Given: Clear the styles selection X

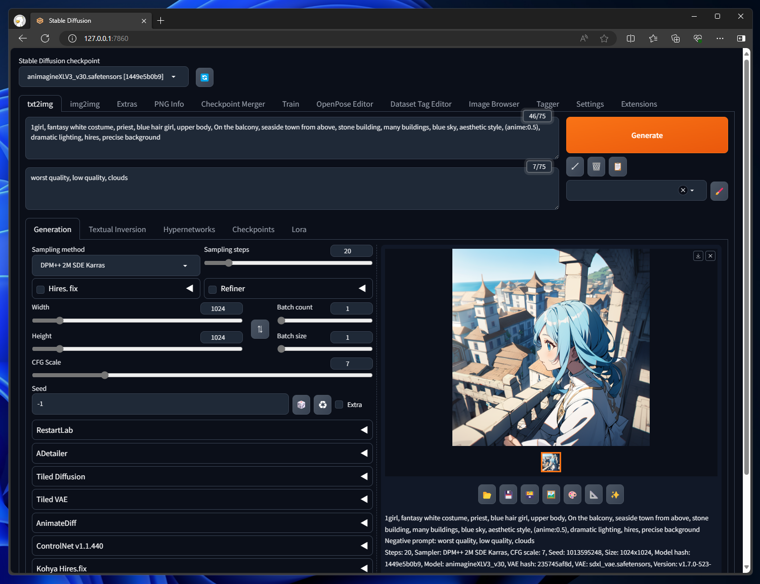Looking at the screenshot, I should point(682,190).
